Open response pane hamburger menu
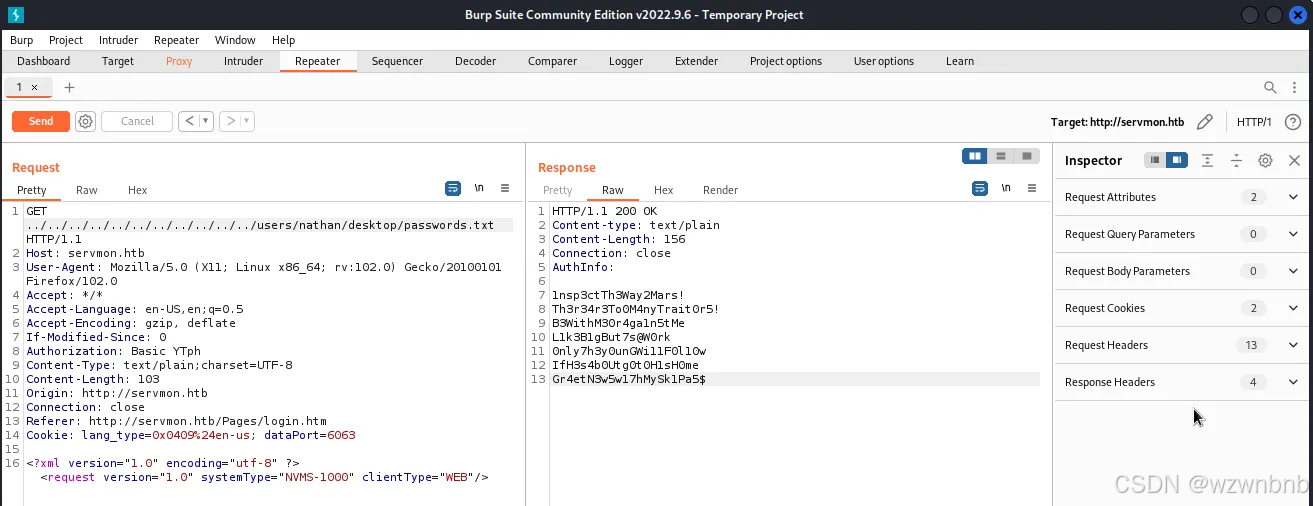This screenshot has width=1313, height=506. [x=1032, y=188]
